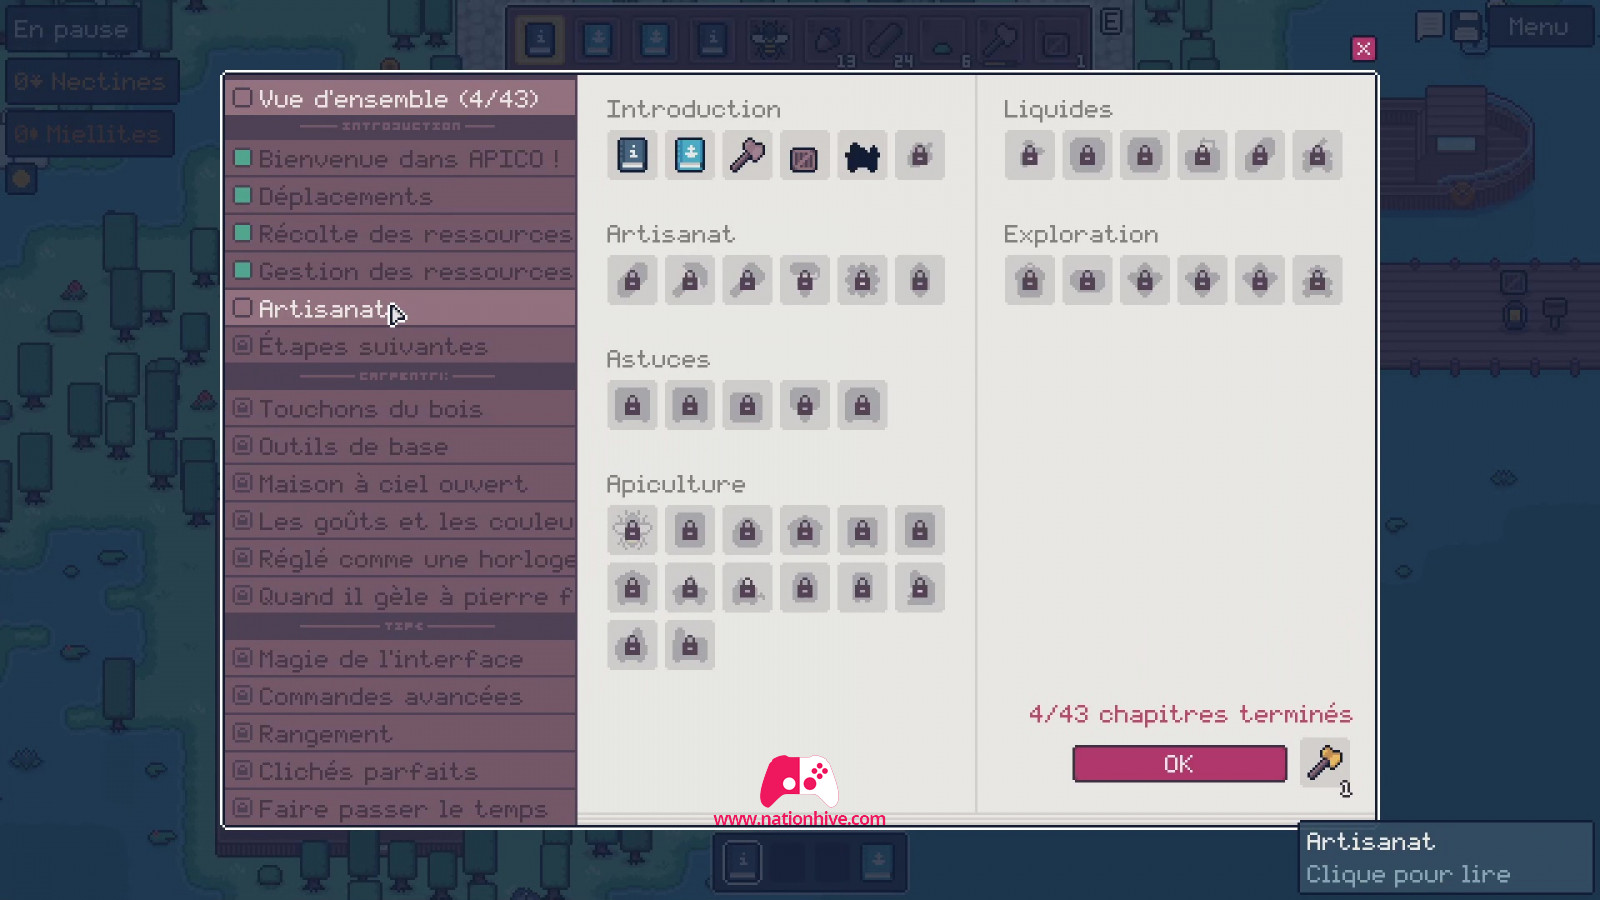Select the info book in the bottom bar
Viewport: 1600px width, 900px height.
click(x=743, y=861)
